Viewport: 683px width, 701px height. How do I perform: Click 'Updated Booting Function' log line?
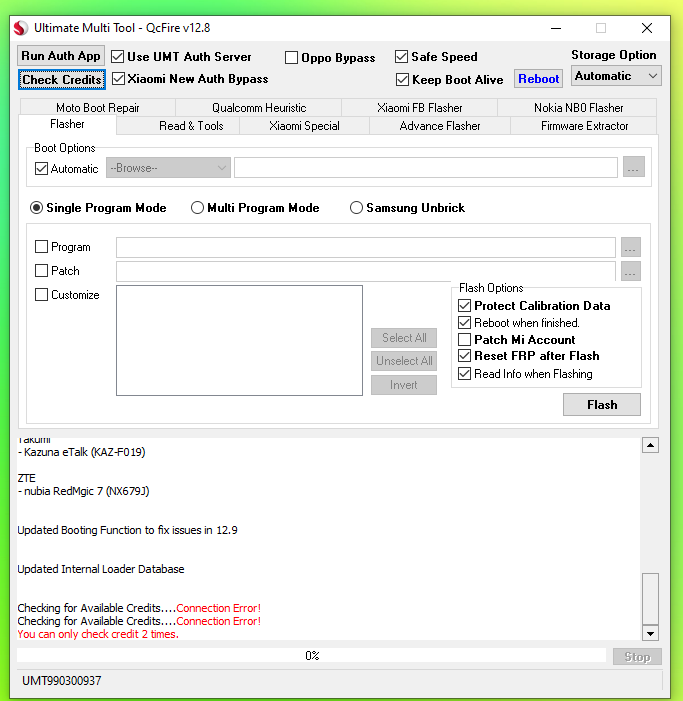tap(127, 530)
